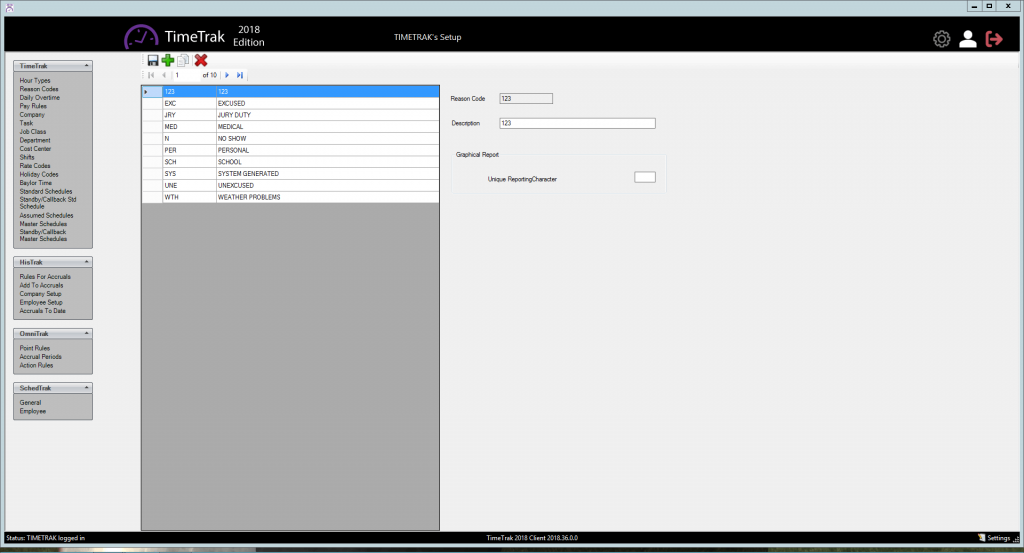Open Employee under SchedTrak
The width and height of the screenshot is (1024, 553).
pos(33,411)
